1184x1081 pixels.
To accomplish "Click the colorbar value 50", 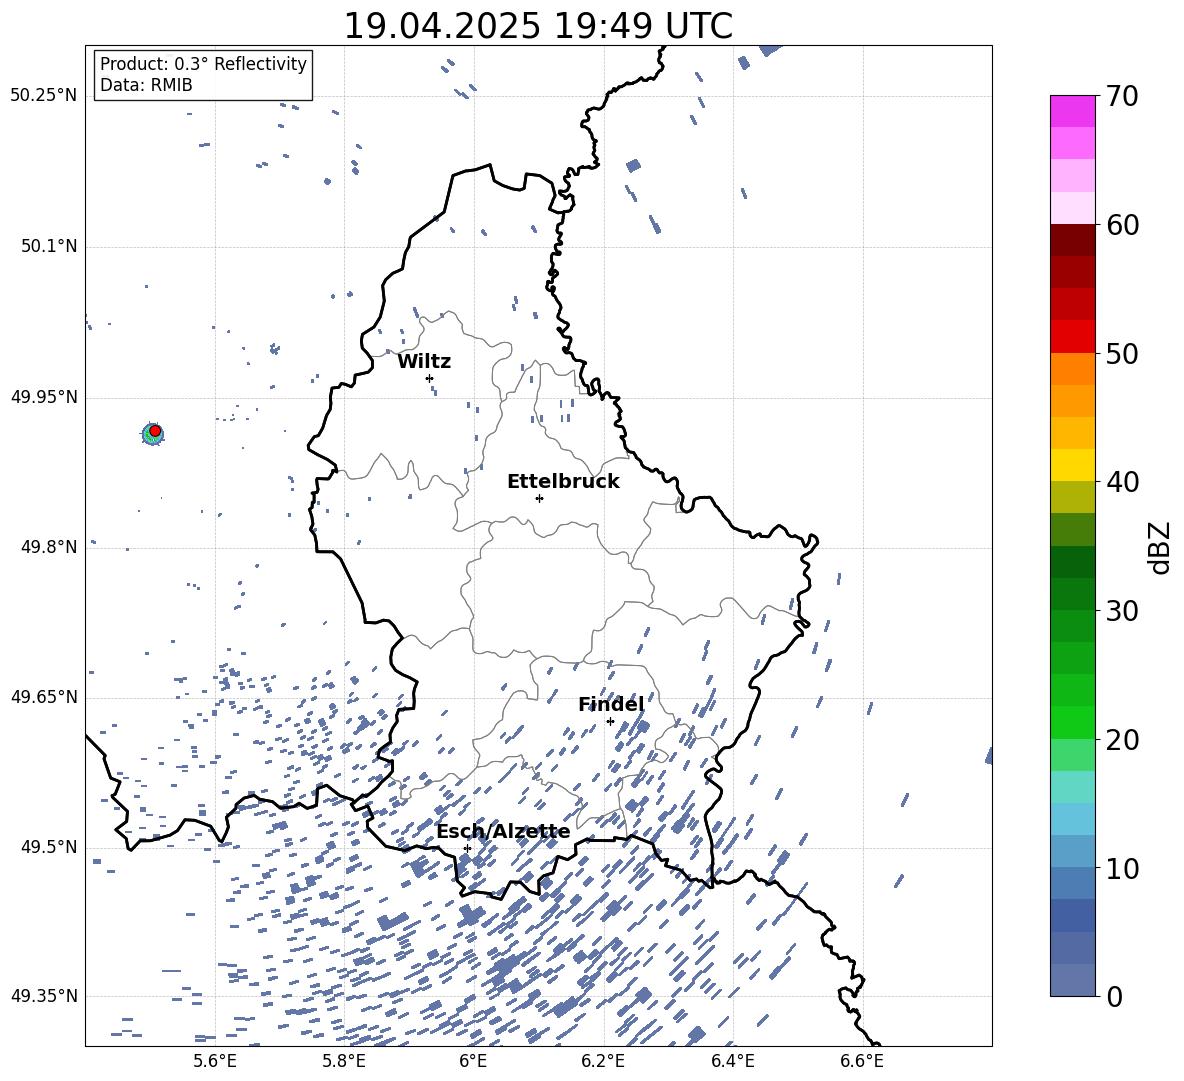I will (x=1123, y=353).
